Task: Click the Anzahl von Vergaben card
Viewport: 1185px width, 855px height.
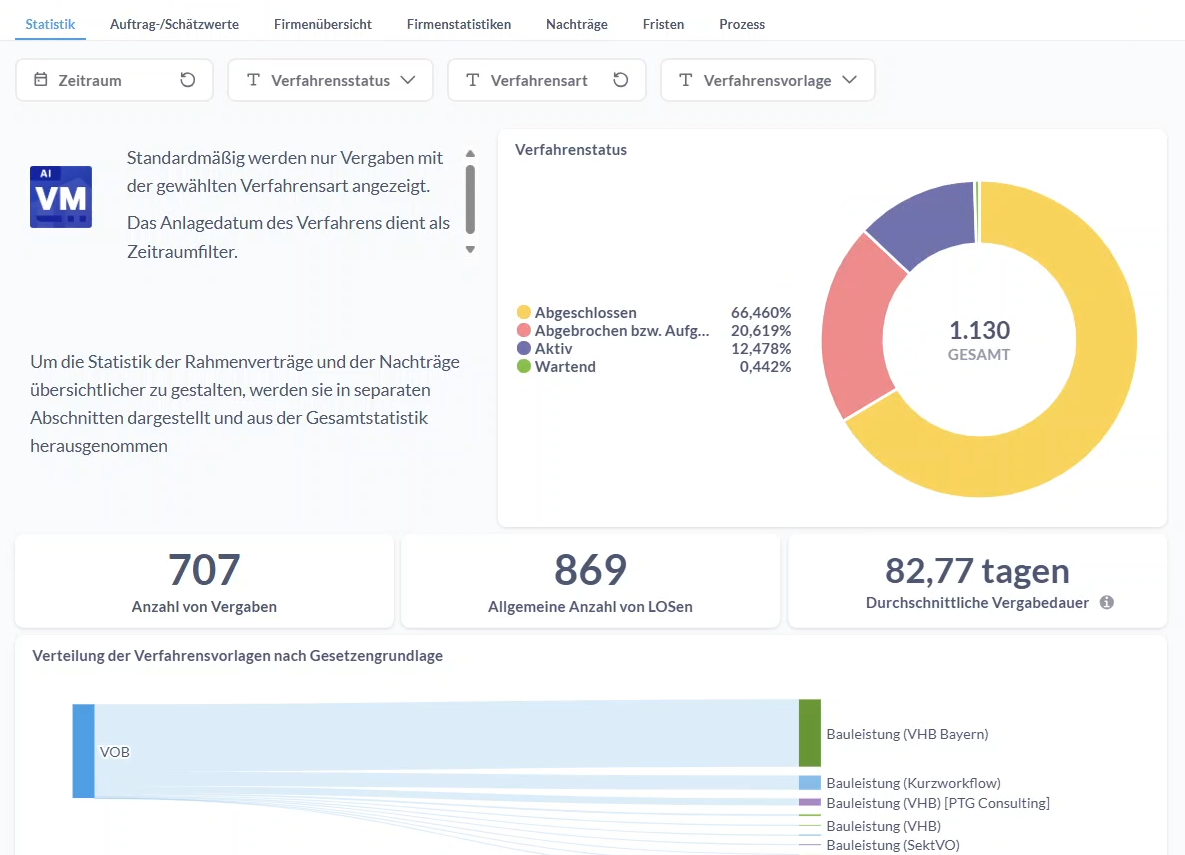Action: (x=204, y=581)
